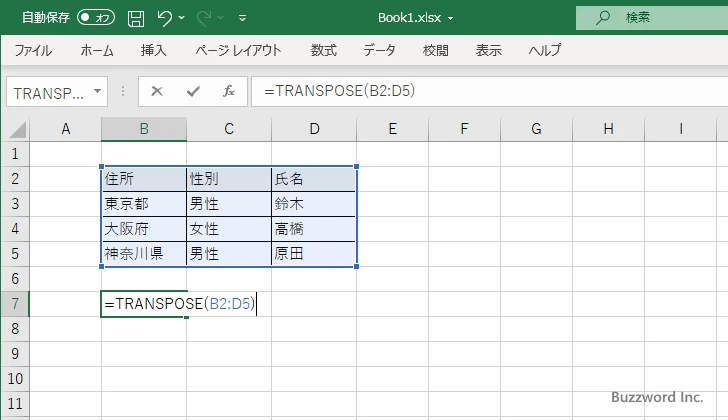Click the magnifier search icon
Viewport: 728px width, 420px height.
click(603, 18)
